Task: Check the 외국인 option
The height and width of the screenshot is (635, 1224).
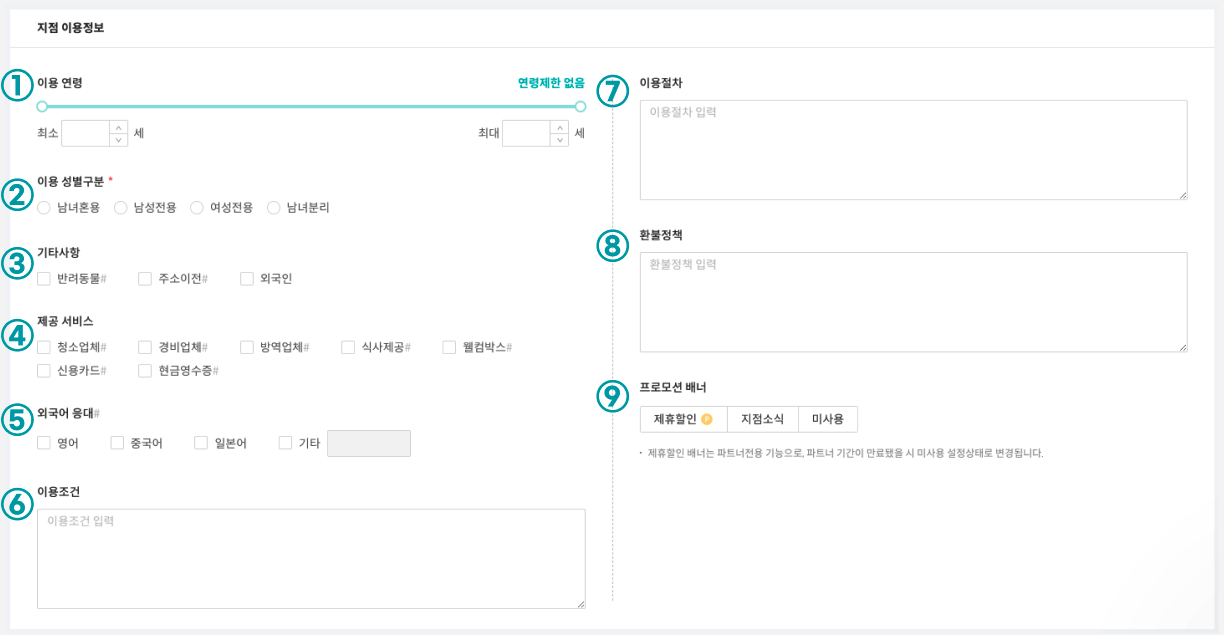Action: click(x=247, y=279)
